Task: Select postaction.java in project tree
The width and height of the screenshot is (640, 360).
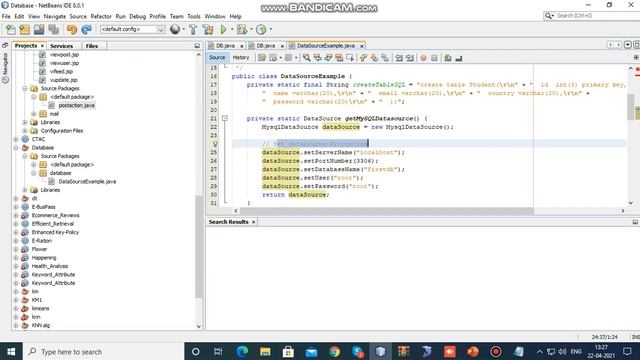Action: point(76,105)
